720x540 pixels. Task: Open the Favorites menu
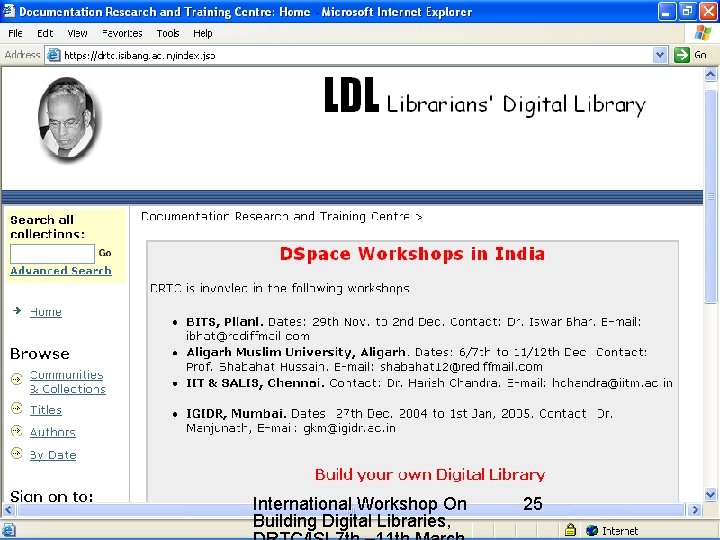point(122,34)
